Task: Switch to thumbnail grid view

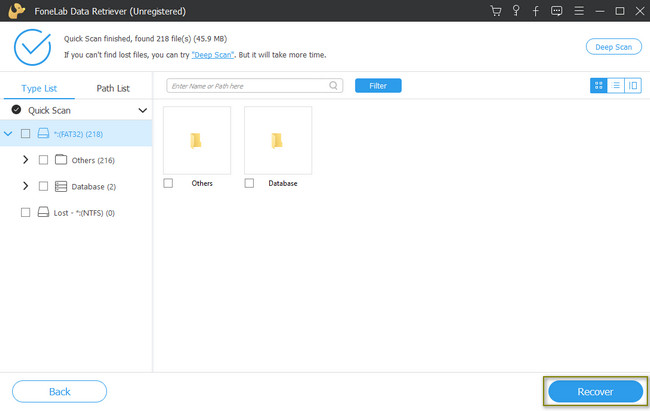Action: [598, 85]
